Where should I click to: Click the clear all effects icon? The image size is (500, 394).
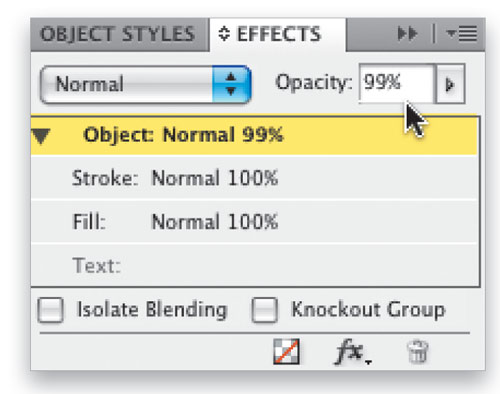(286, 352)
